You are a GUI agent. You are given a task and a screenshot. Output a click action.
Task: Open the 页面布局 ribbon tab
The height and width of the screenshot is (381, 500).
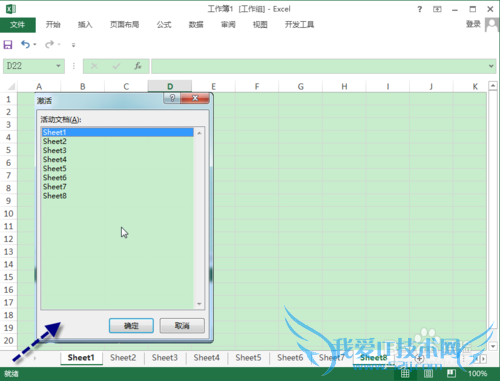pyautogui.click(x=124, y=24)
